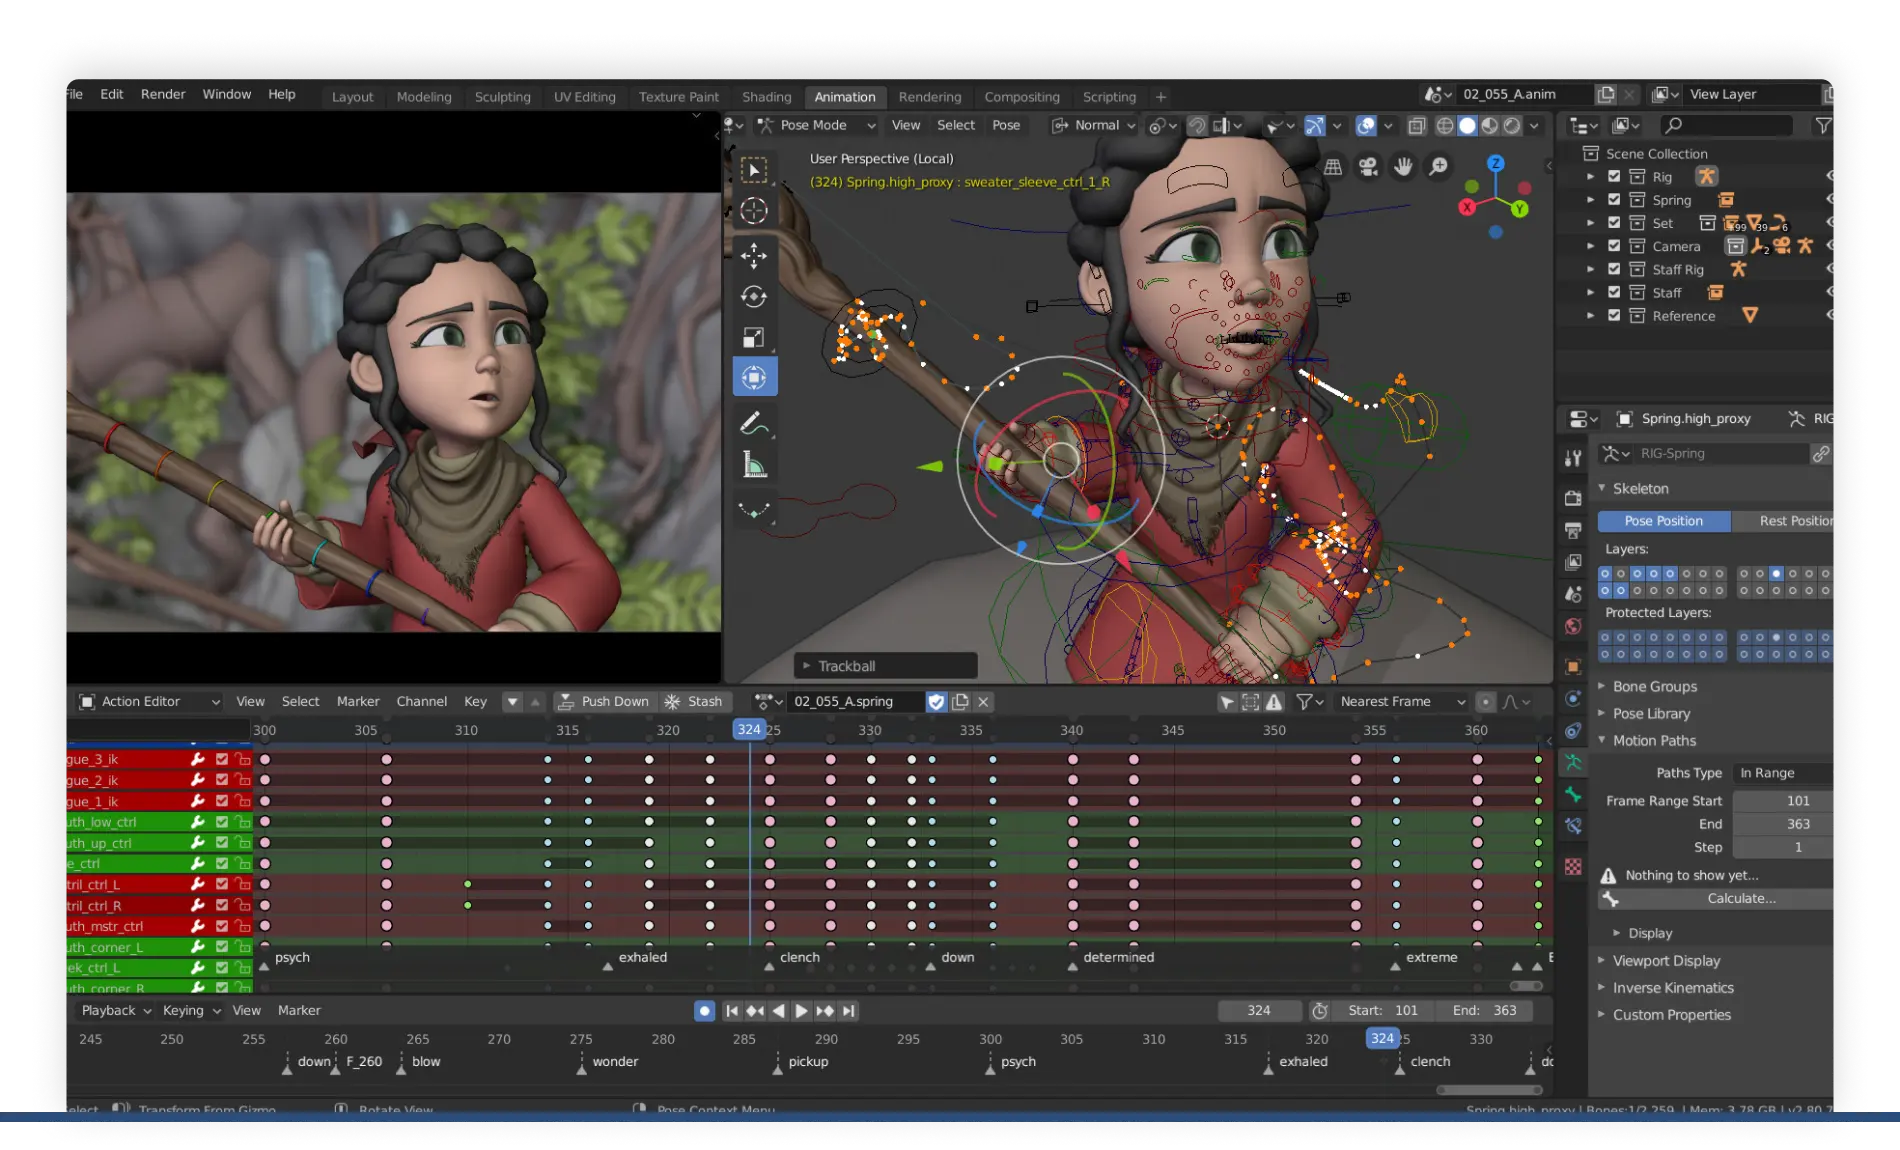This screenshot has height=1150, width=1900.
Task: Select wireframe viewport shading
Action: [1445, 126]
